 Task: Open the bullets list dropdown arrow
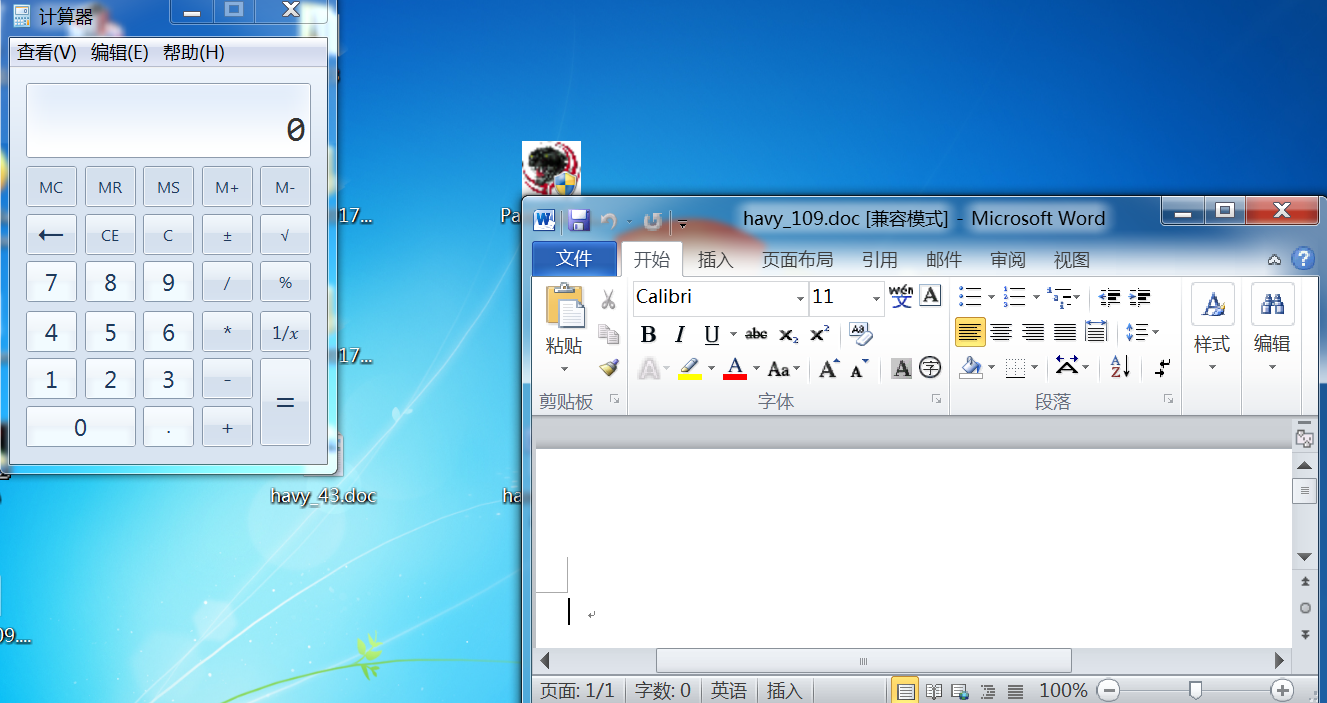point(991,297)
